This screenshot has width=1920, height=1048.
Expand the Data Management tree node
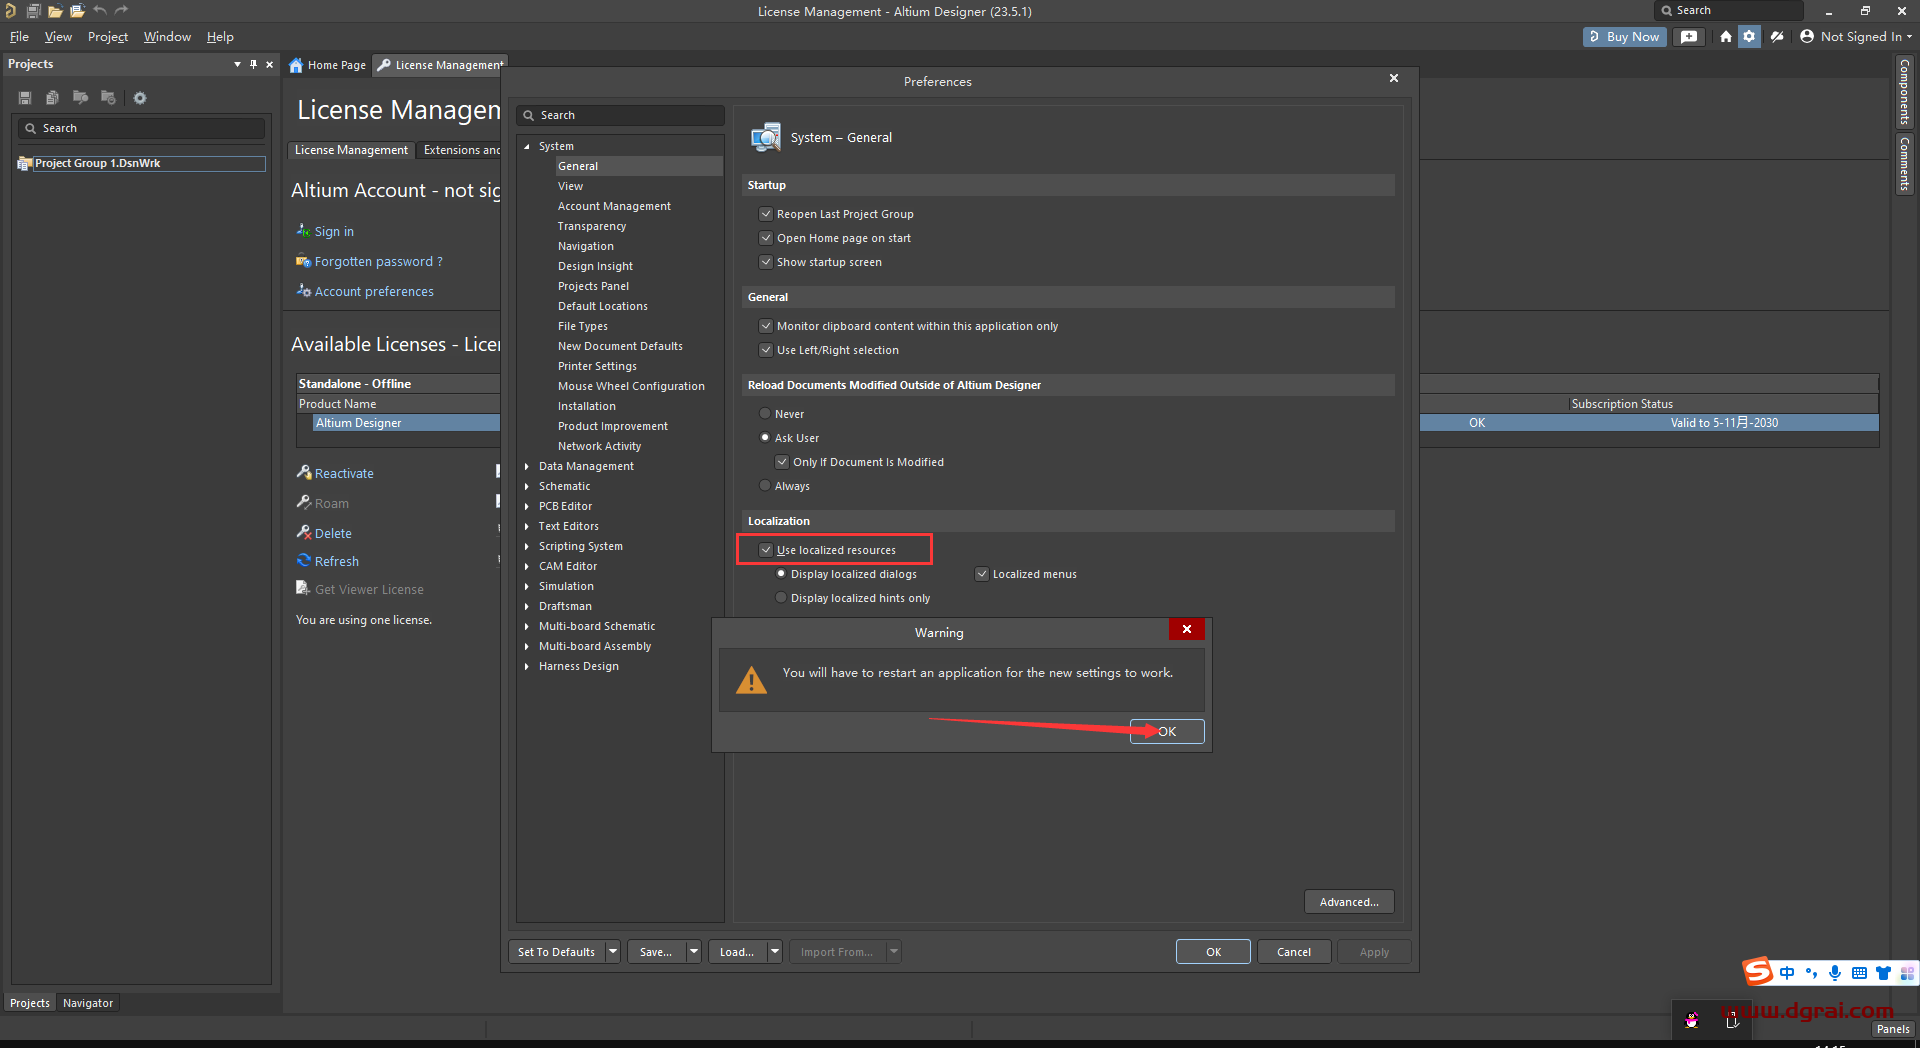pyautogui.click(x=527, y=466)
